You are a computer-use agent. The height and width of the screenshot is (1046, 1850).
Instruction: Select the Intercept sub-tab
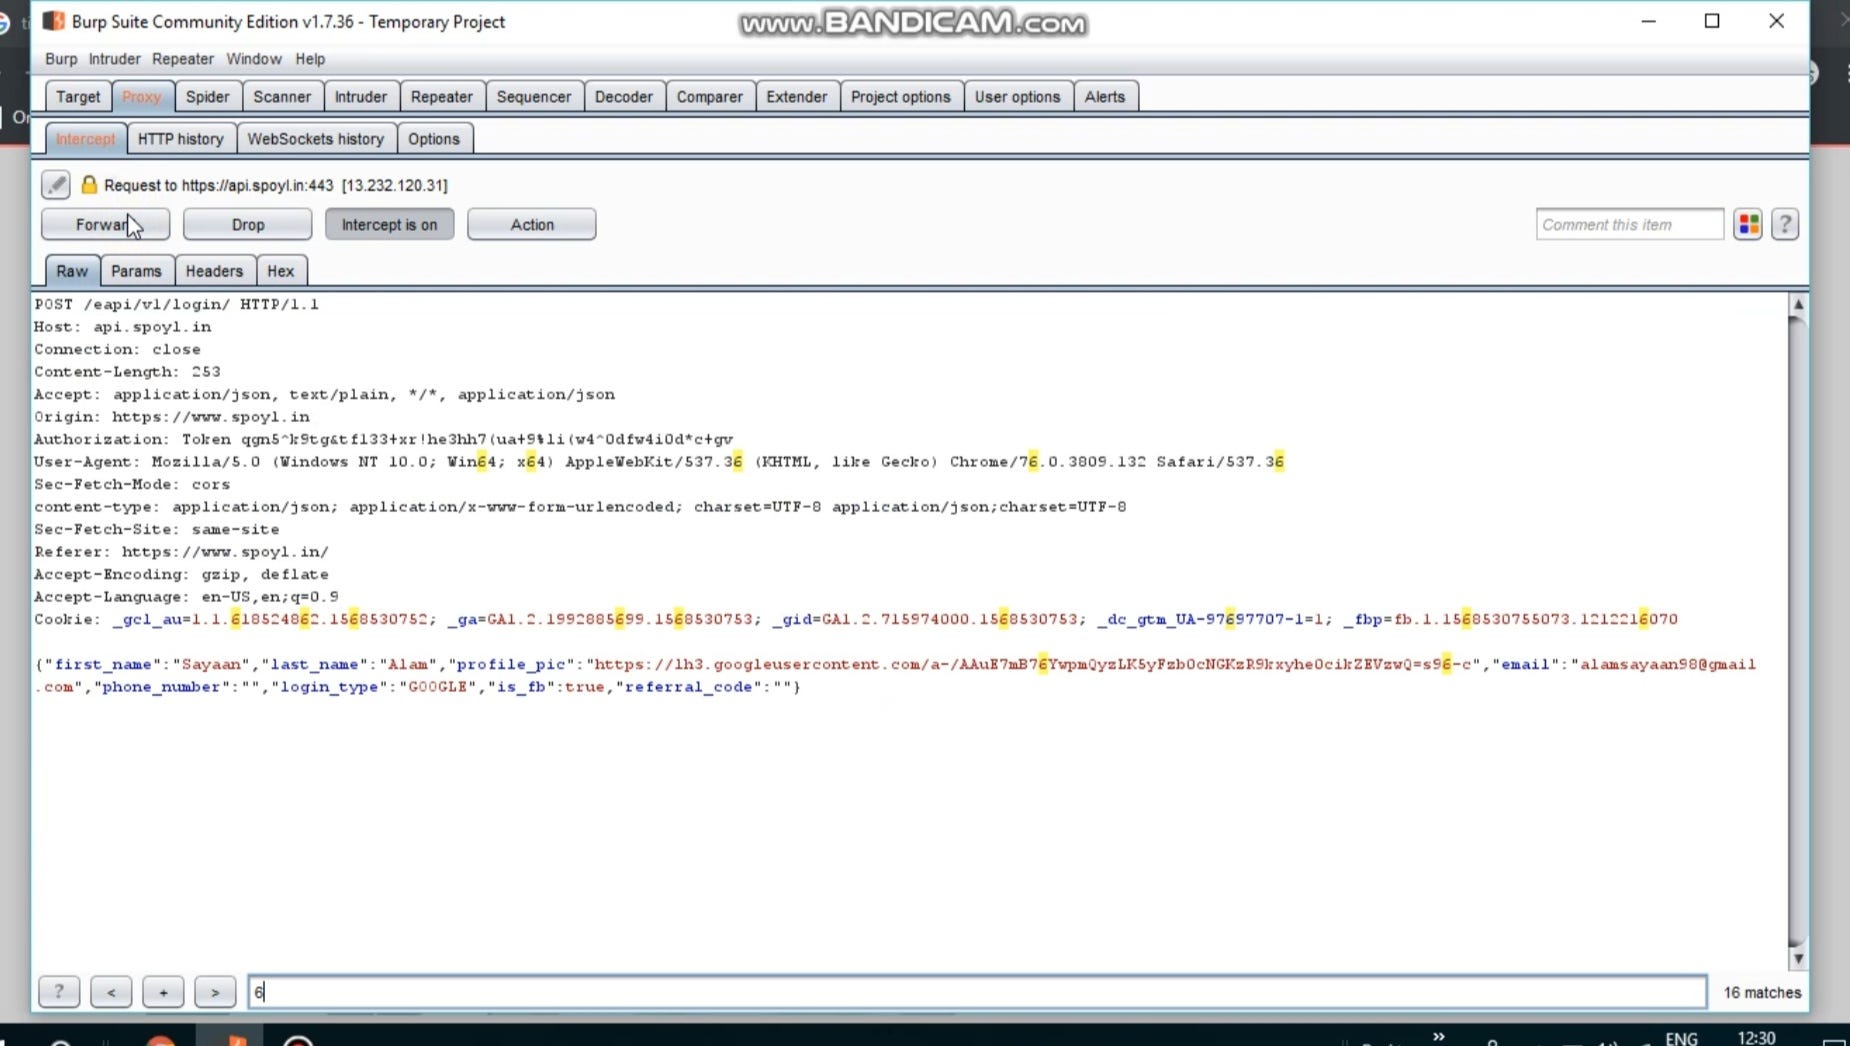point(86,138)
